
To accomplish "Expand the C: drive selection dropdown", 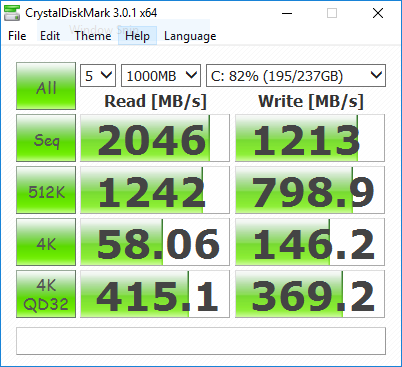I will 296,76.
